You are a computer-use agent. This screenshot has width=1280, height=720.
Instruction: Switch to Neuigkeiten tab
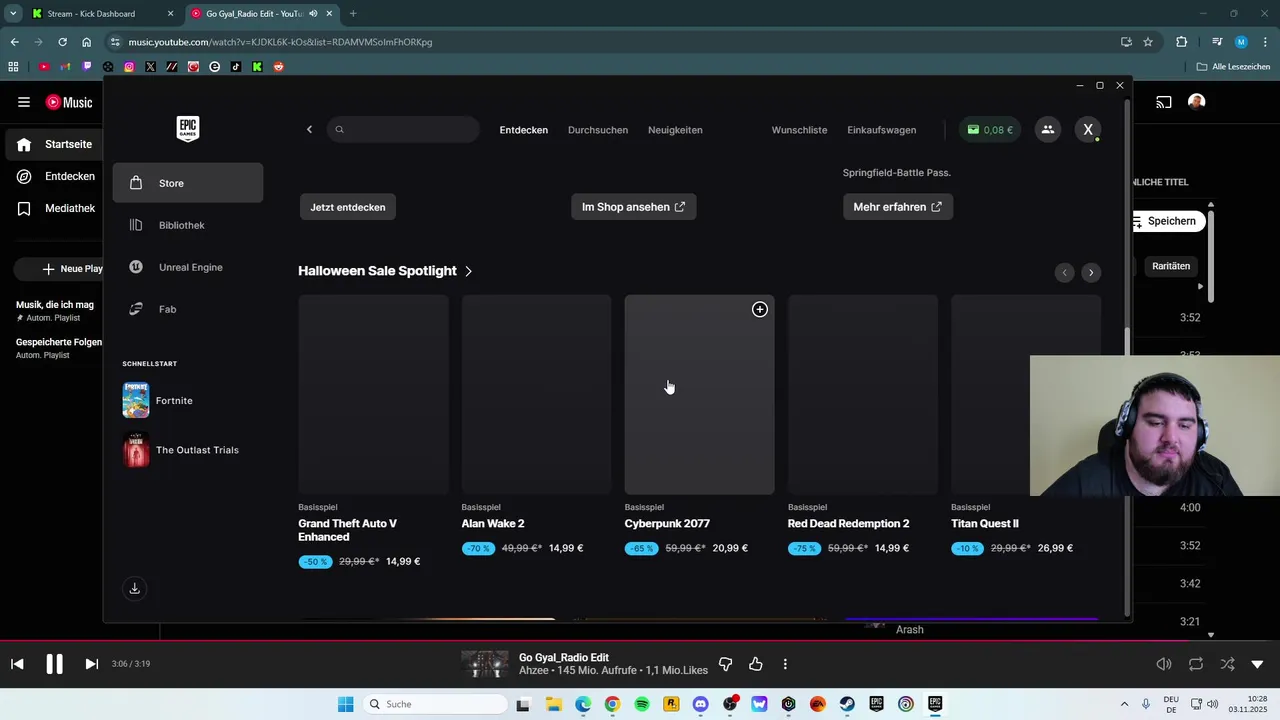pyautogui.click(x=675, y=130)
